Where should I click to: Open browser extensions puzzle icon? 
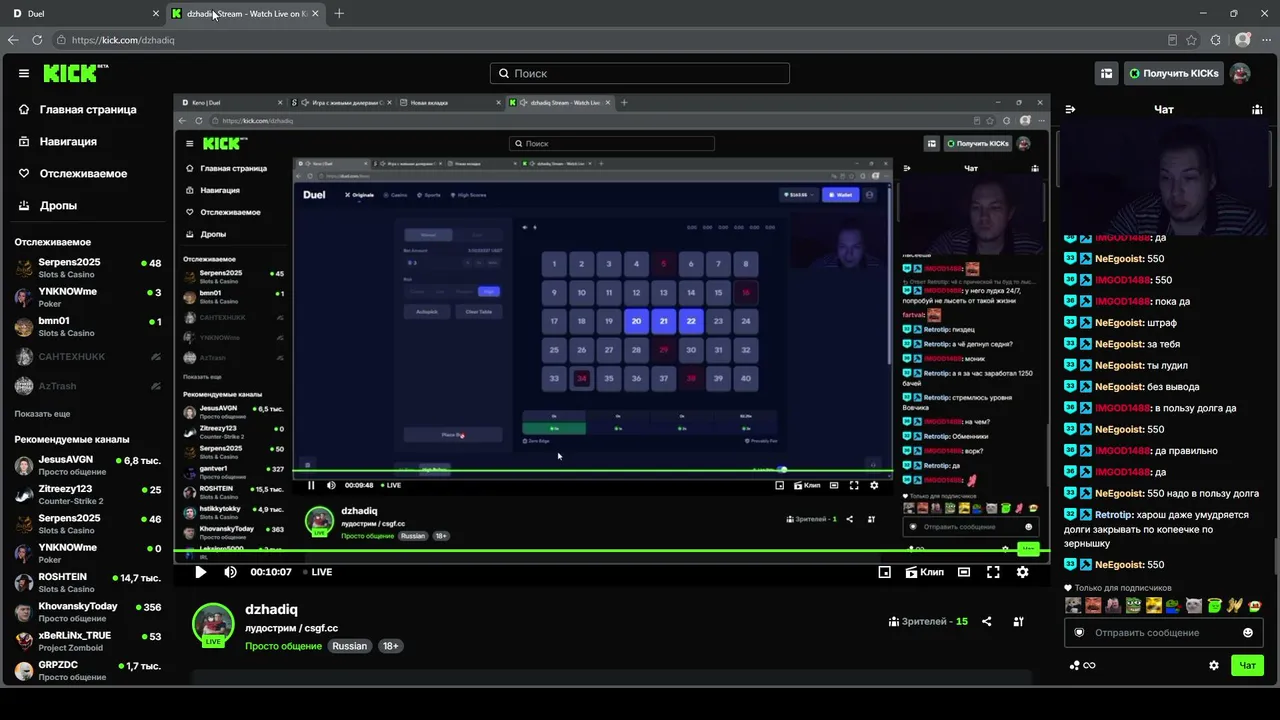pyautogui.click(x=1216, y=40)
